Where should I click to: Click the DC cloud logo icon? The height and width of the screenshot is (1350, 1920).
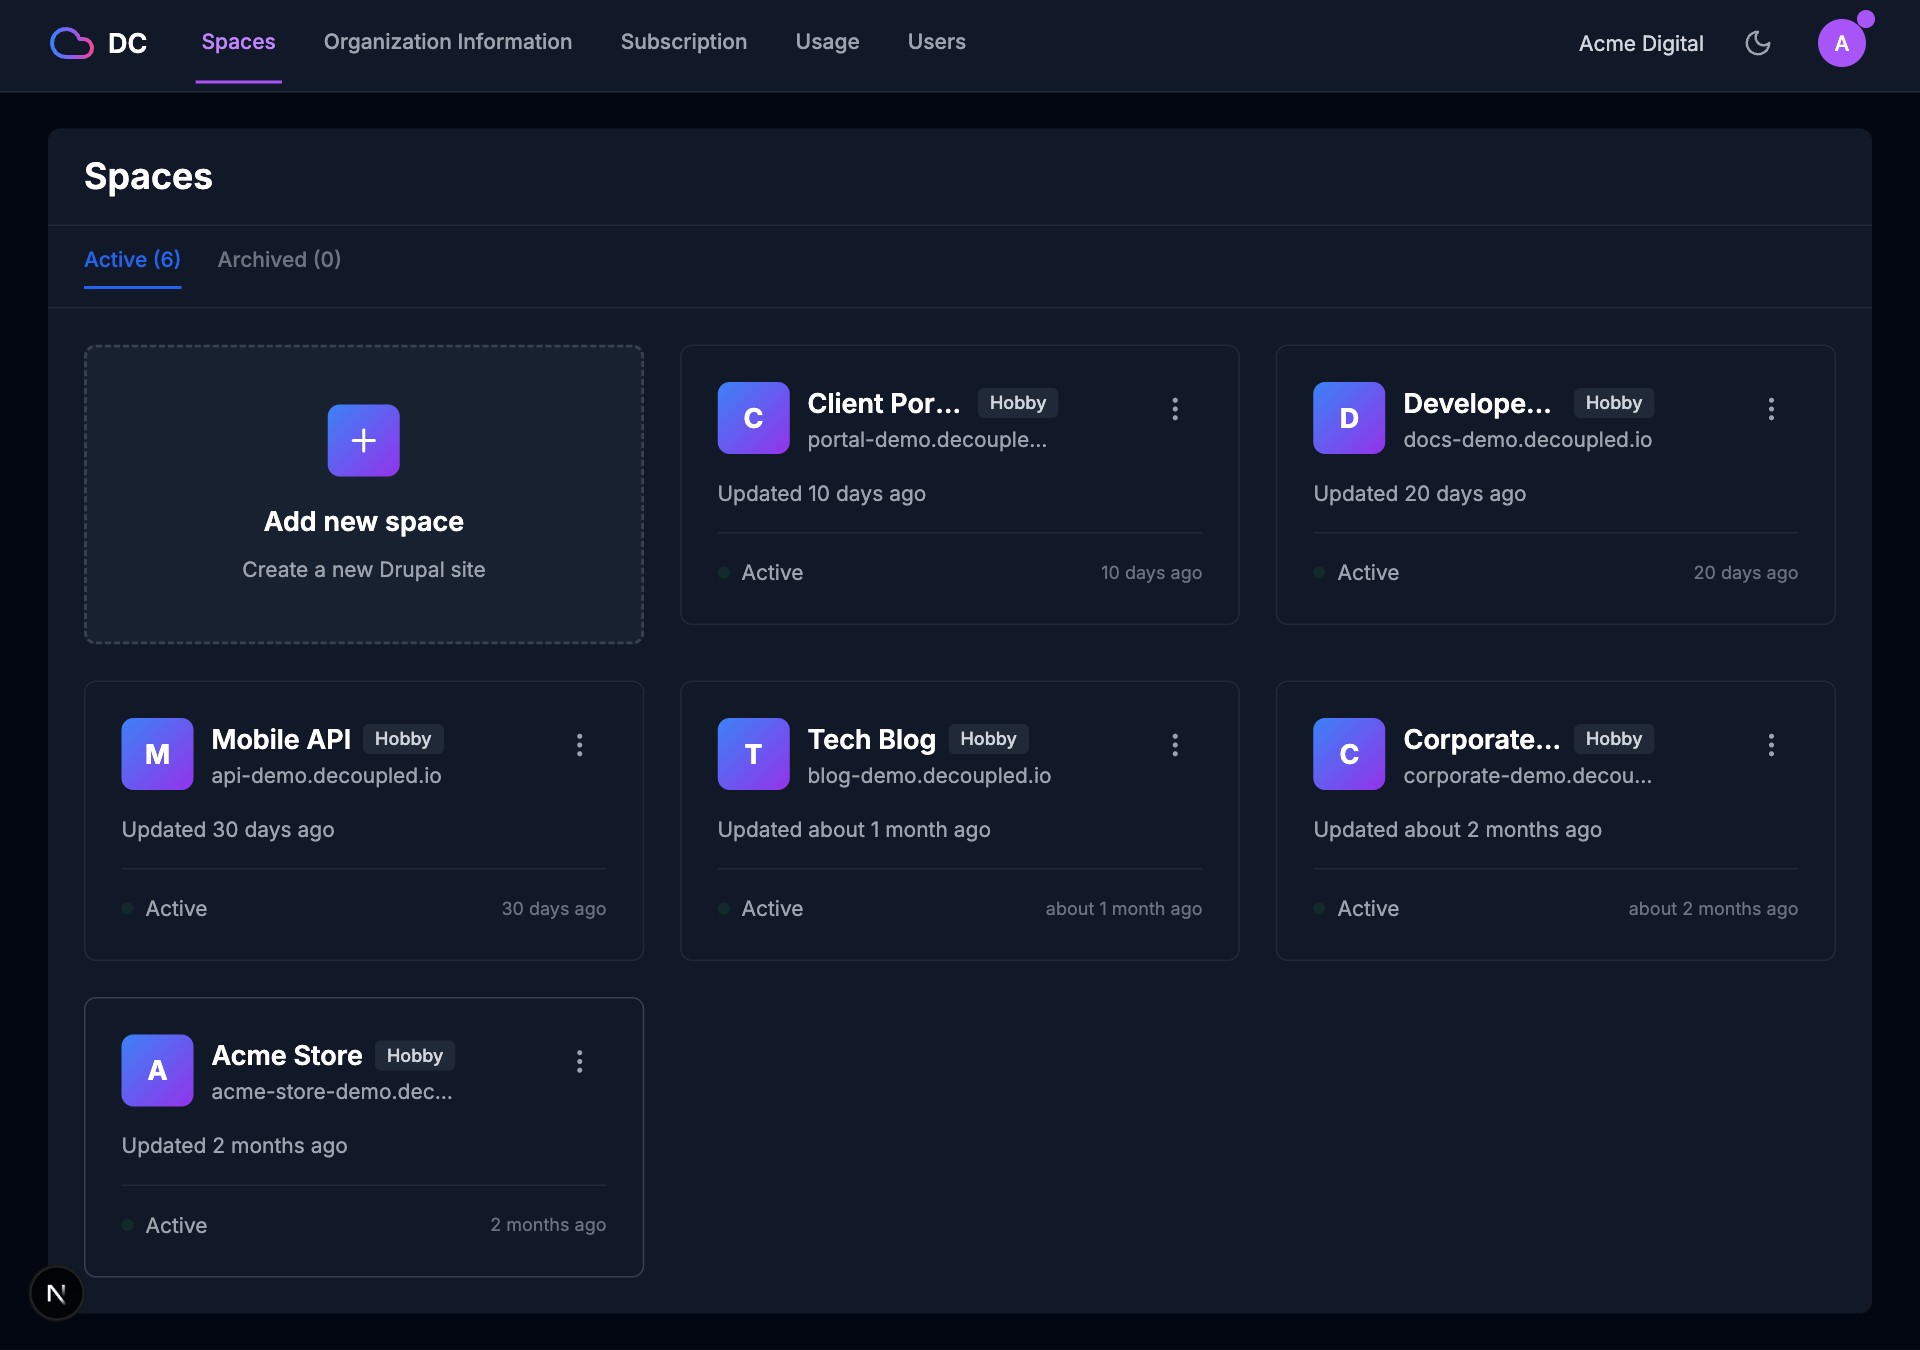72,43
